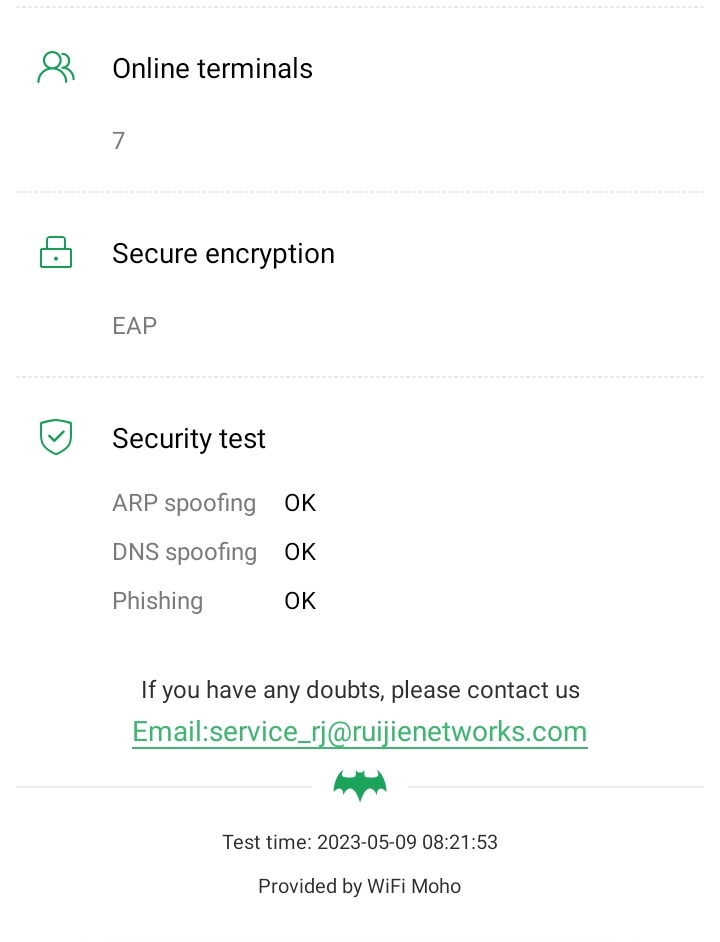Tap the Test time timestamp
This screenshot has height=942, width=720.
click(360, 842)
